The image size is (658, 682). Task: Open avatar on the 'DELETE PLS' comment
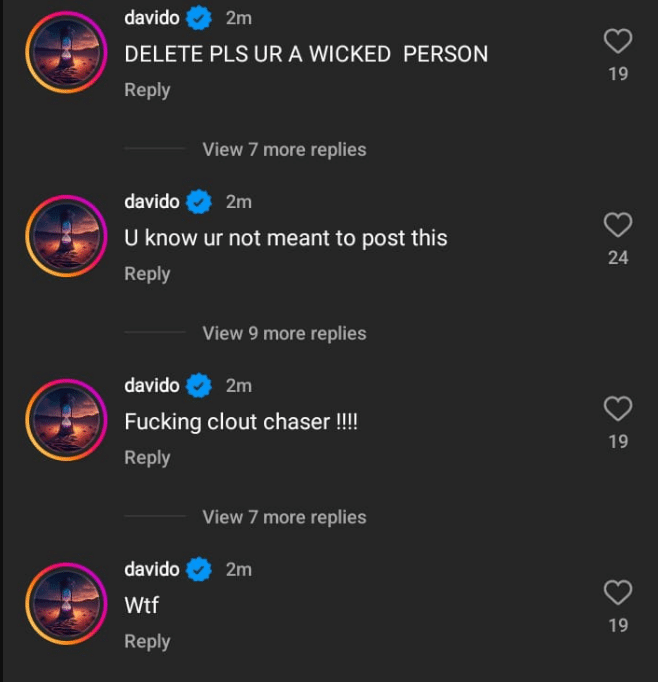(66, 52)
